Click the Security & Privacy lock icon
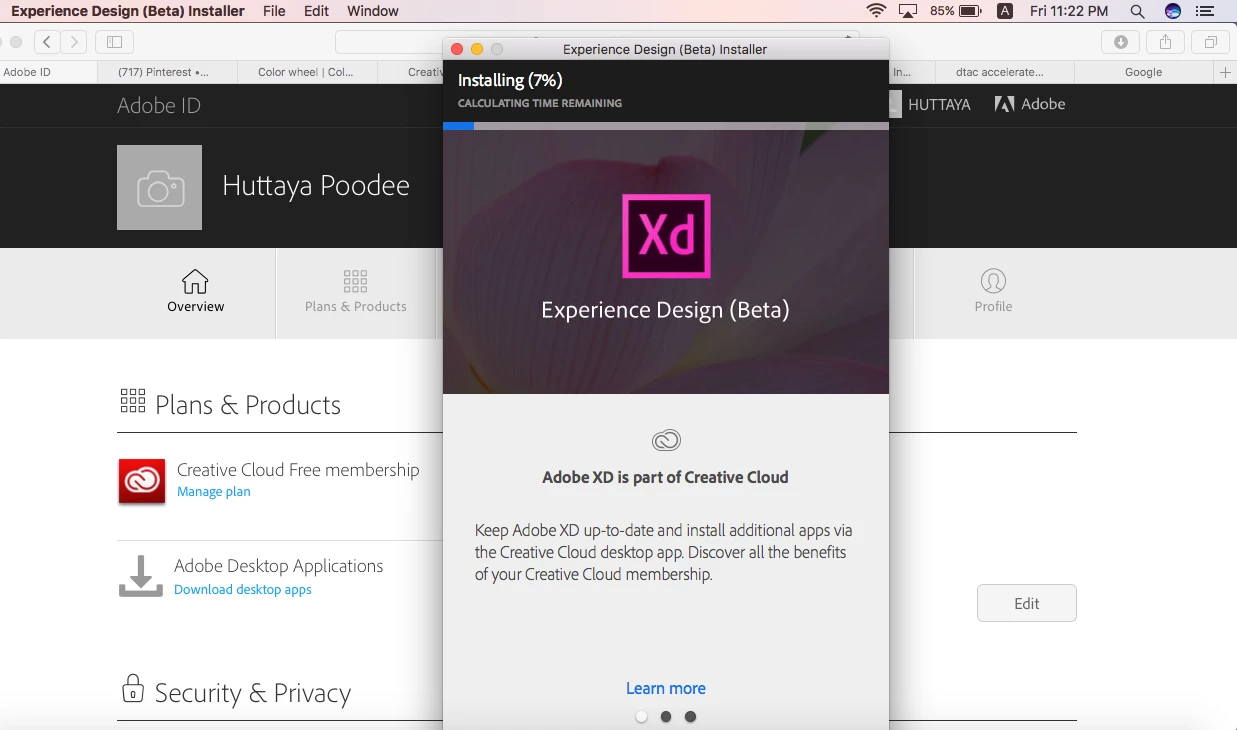This screenshot has height=730, width=1237. pos(132,689)
